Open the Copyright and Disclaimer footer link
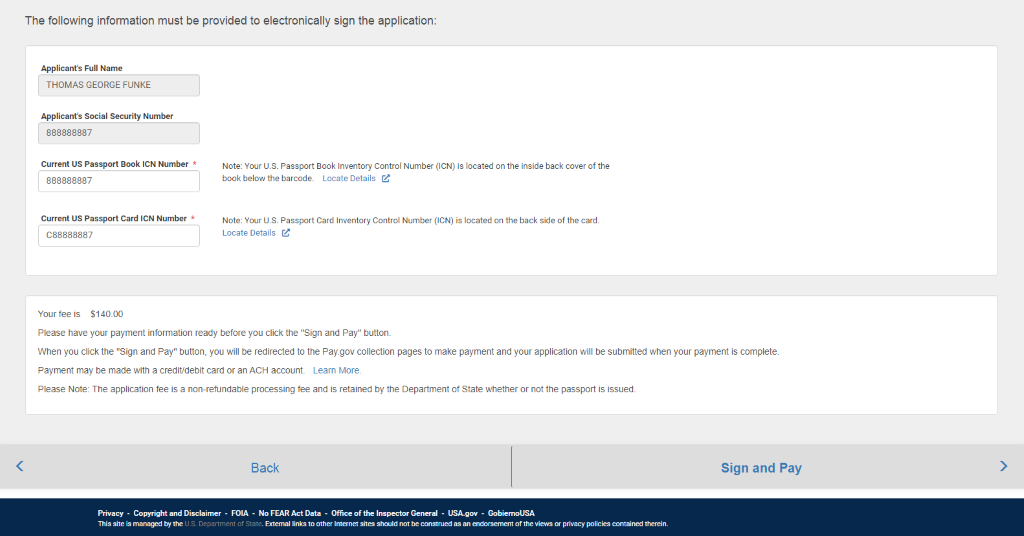This screenshot has width=1024, height=536. tap(177, 513)
